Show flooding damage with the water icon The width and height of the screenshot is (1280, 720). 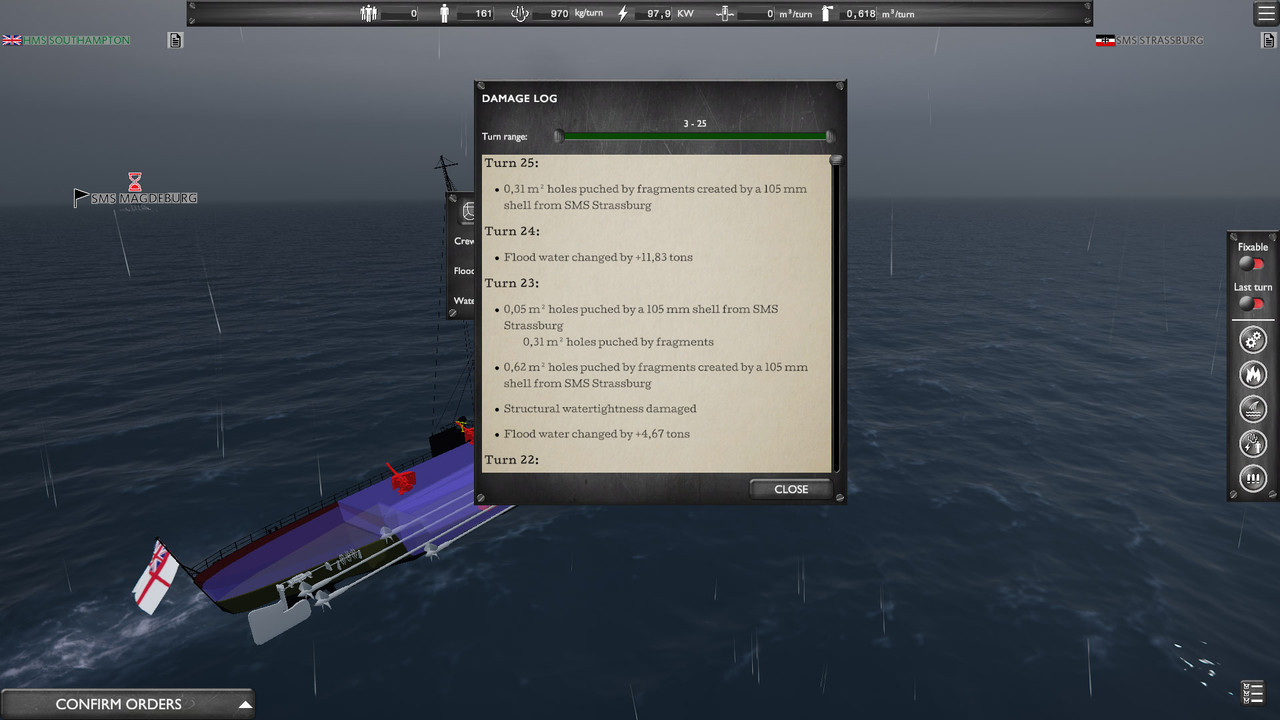pos(1253,409)
